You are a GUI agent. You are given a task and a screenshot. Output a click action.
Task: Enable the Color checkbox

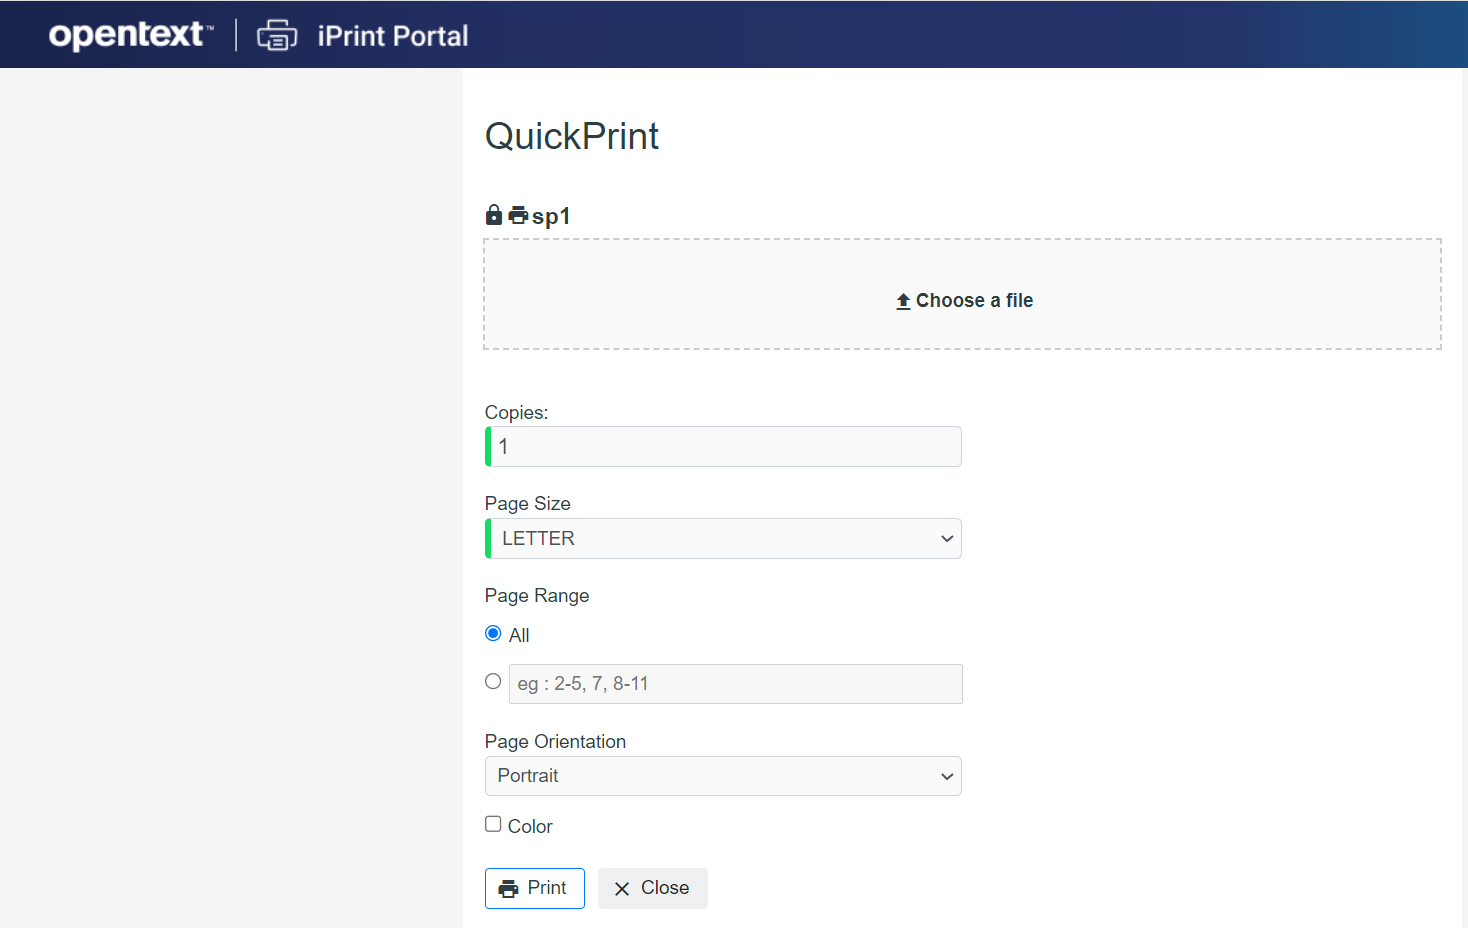tap(493, 825)
